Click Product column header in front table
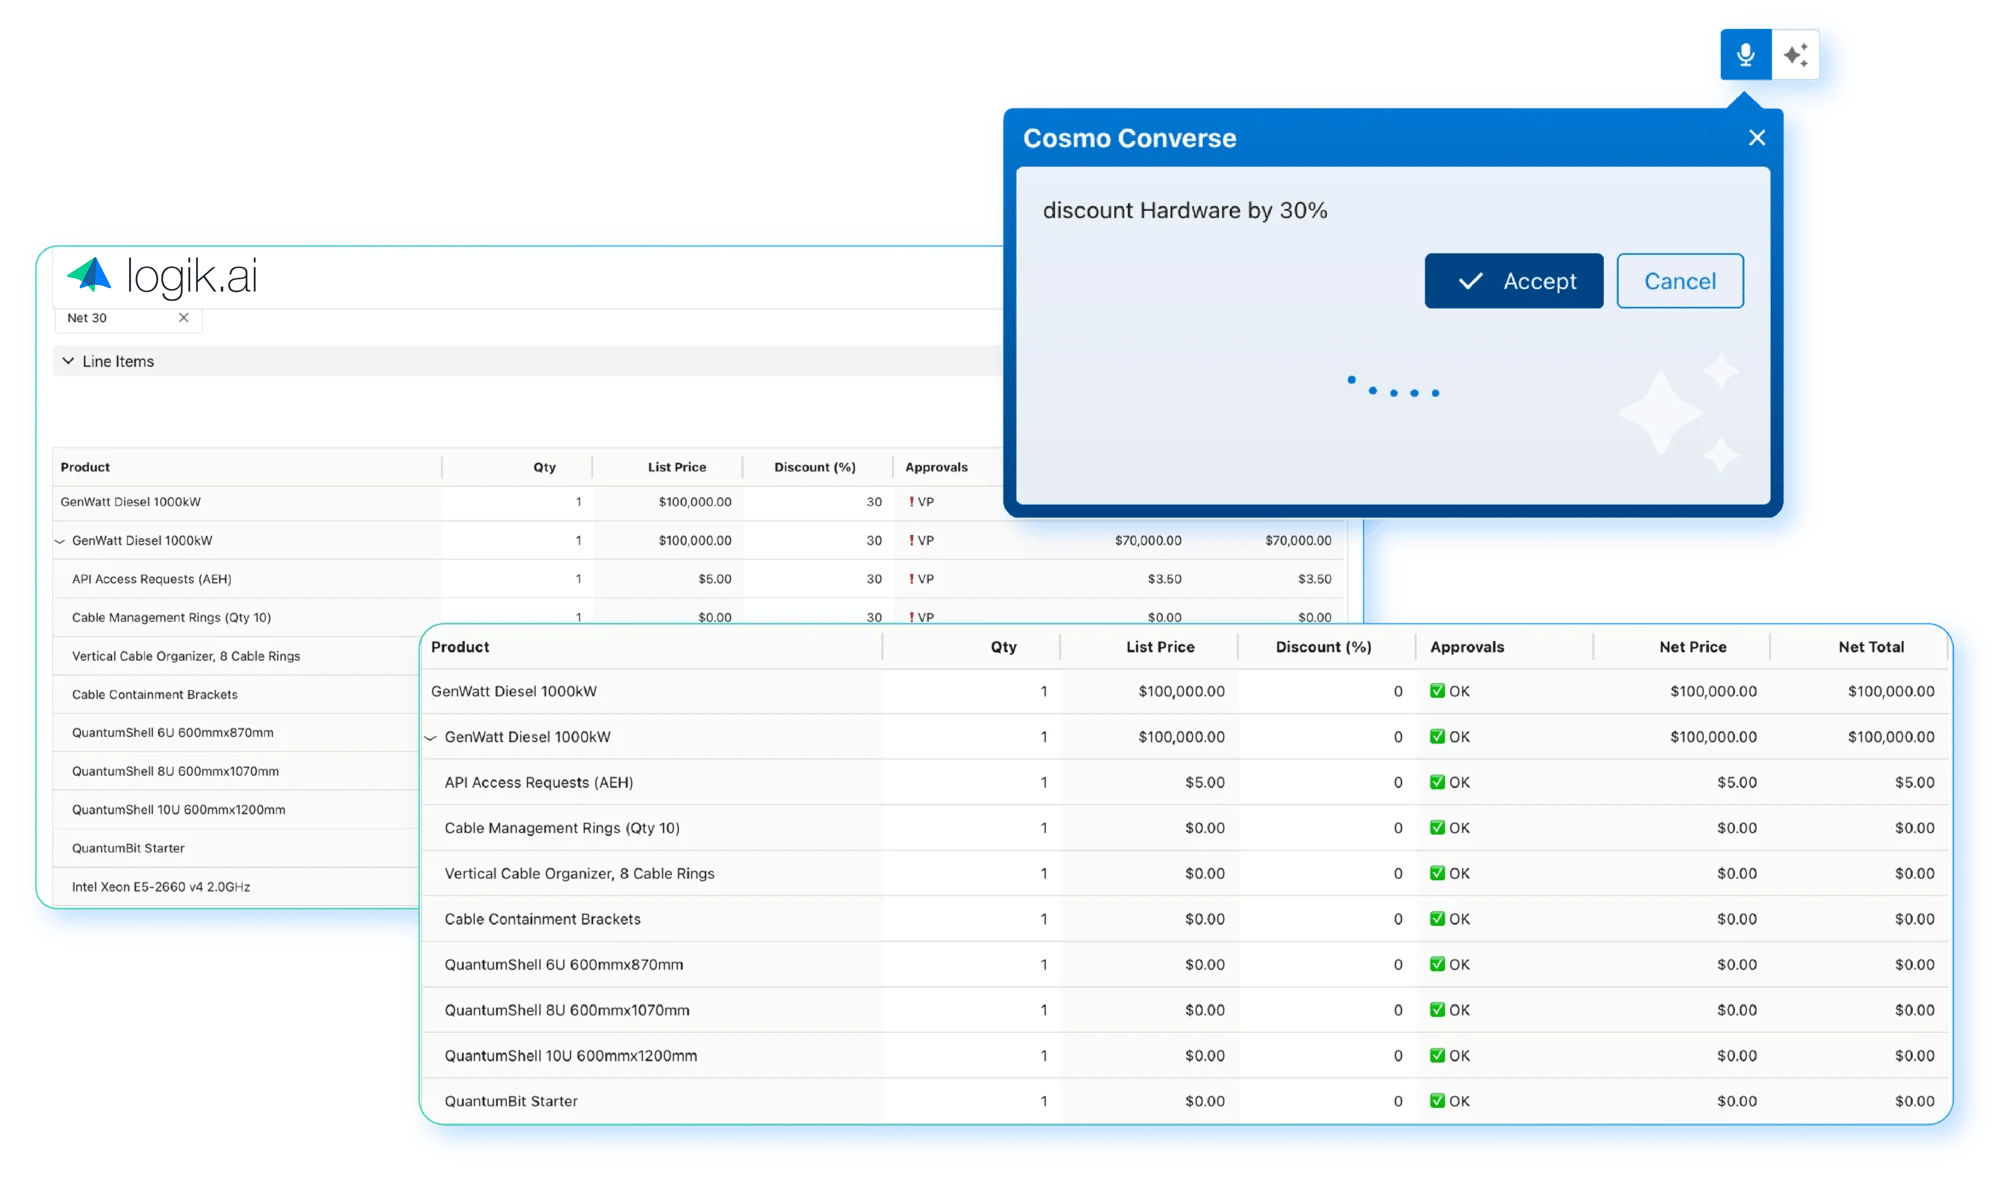2000x1190 pixels. (x=460, y=647)
